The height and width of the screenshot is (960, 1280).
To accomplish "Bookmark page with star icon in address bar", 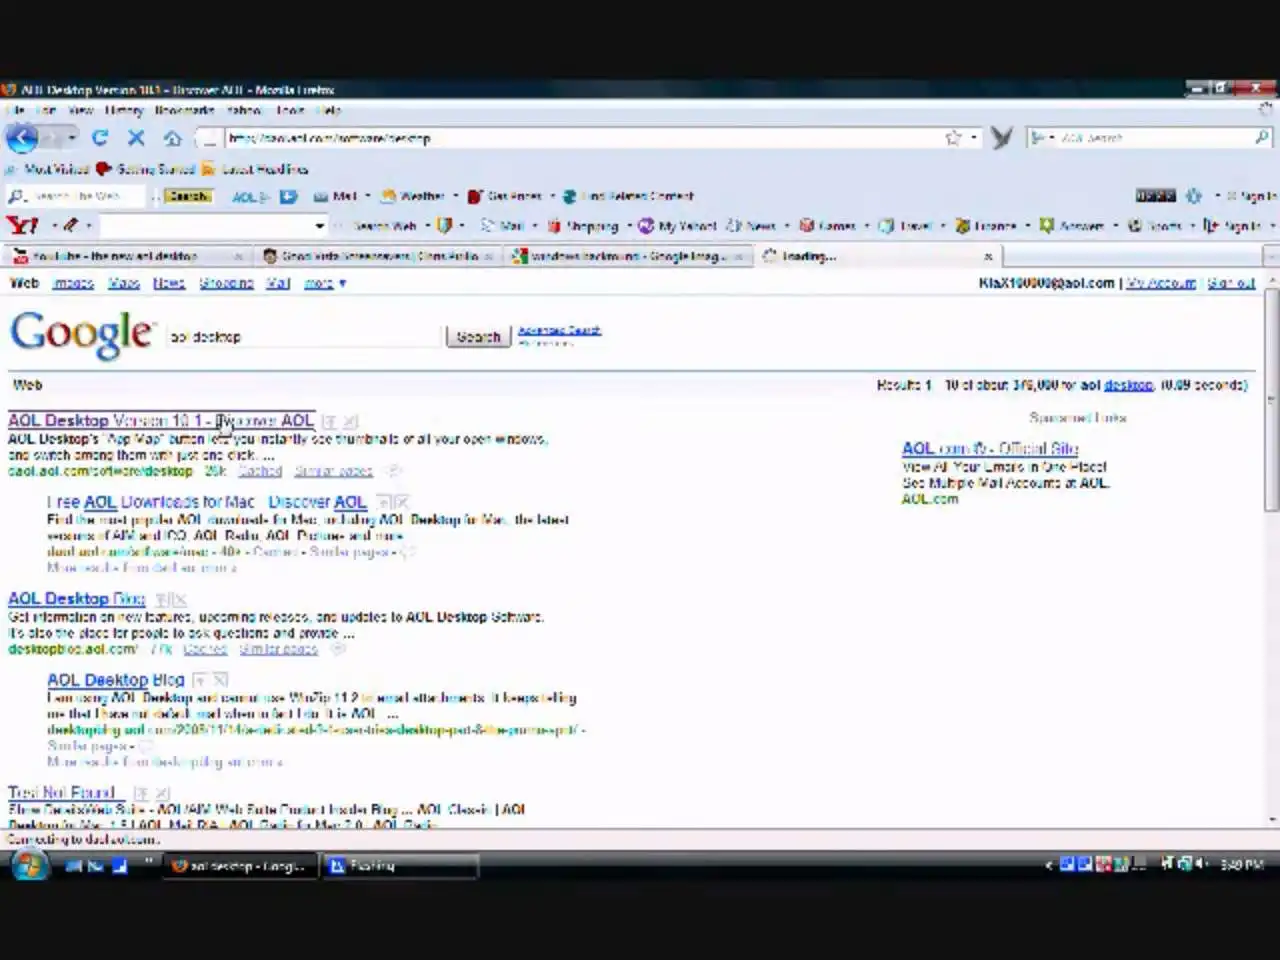I will coord(953,138).
